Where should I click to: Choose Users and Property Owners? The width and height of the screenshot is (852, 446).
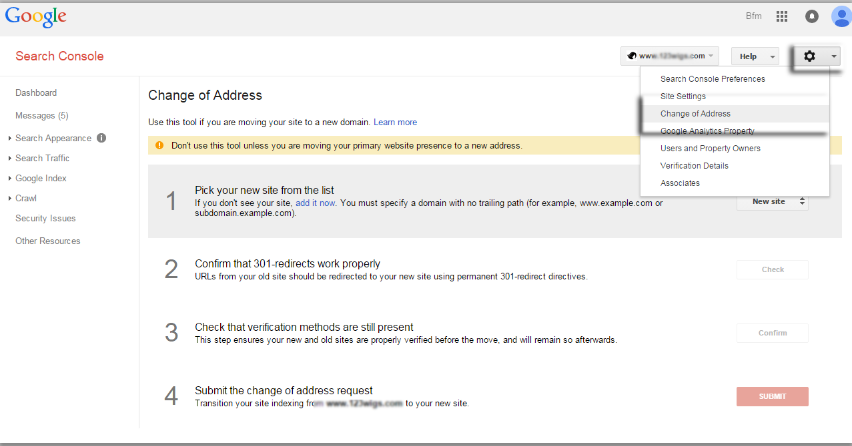(710, 148)
